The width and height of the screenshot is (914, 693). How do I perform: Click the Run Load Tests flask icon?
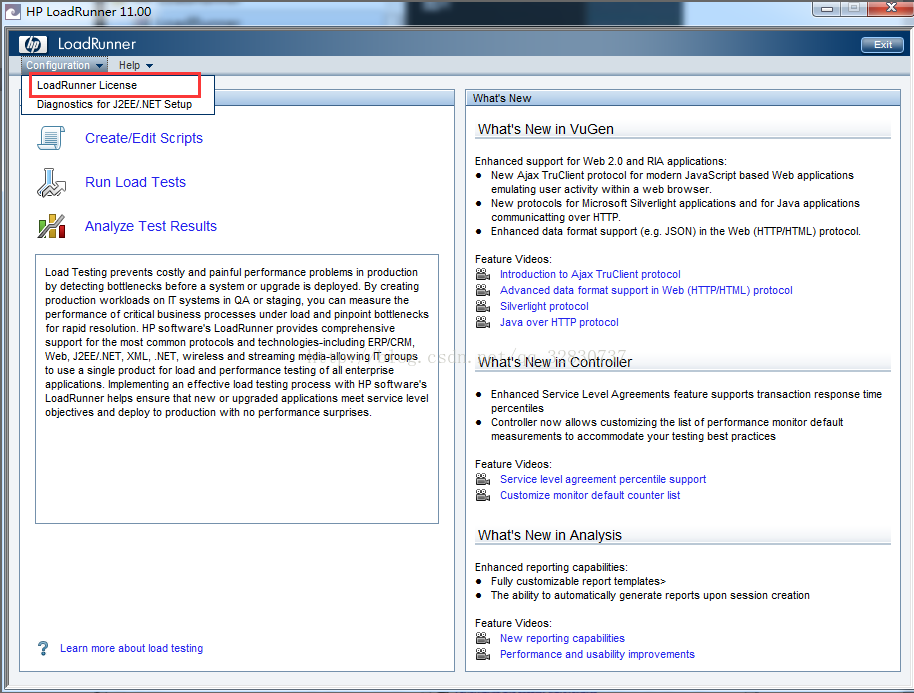(x=51, y=182)
